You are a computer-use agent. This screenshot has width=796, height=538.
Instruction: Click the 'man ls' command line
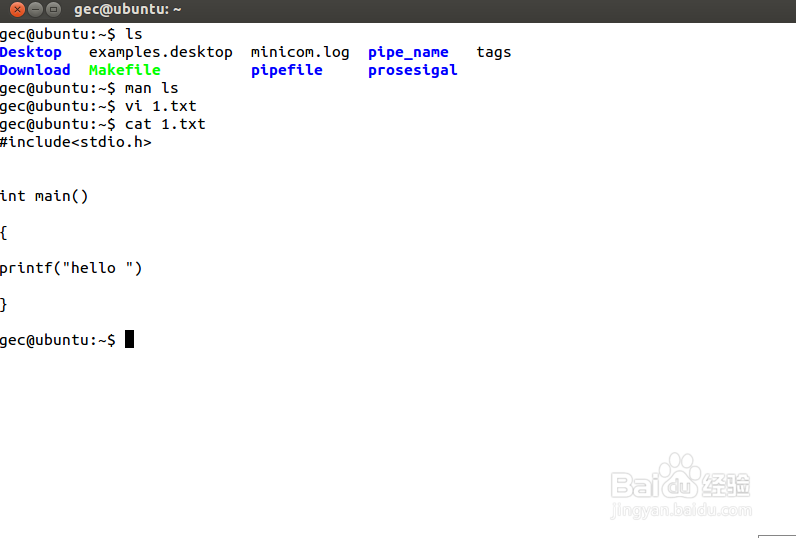(89, 88)
